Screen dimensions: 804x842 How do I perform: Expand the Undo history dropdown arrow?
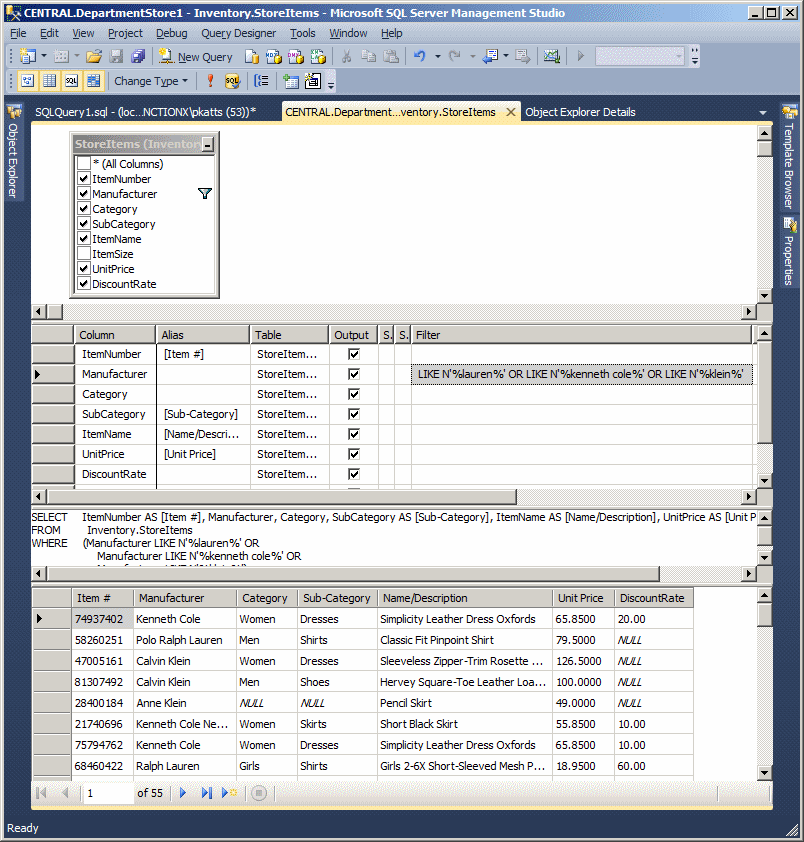point(438,56)
